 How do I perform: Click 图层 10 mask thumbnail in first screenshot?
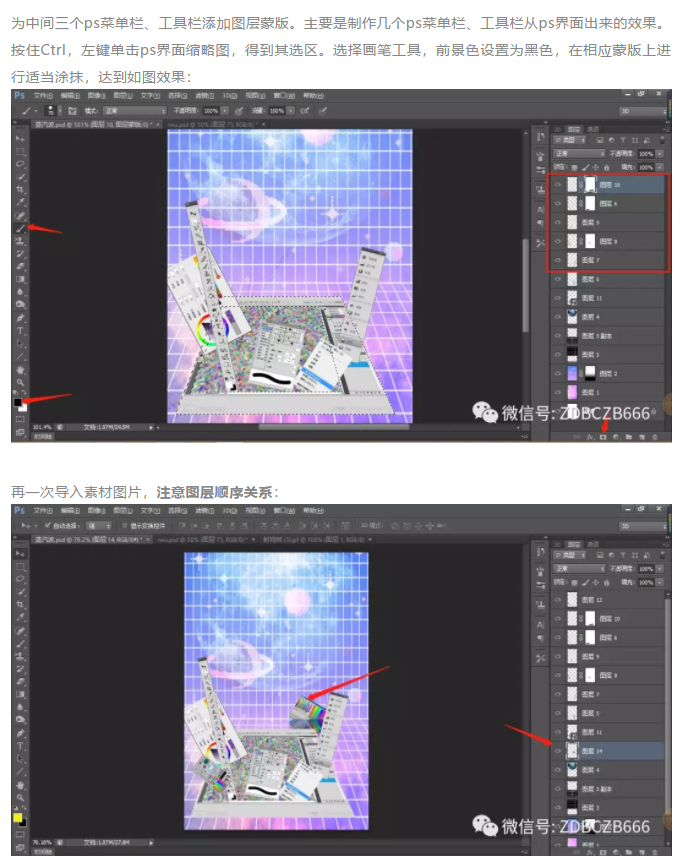tap(590, 184)
